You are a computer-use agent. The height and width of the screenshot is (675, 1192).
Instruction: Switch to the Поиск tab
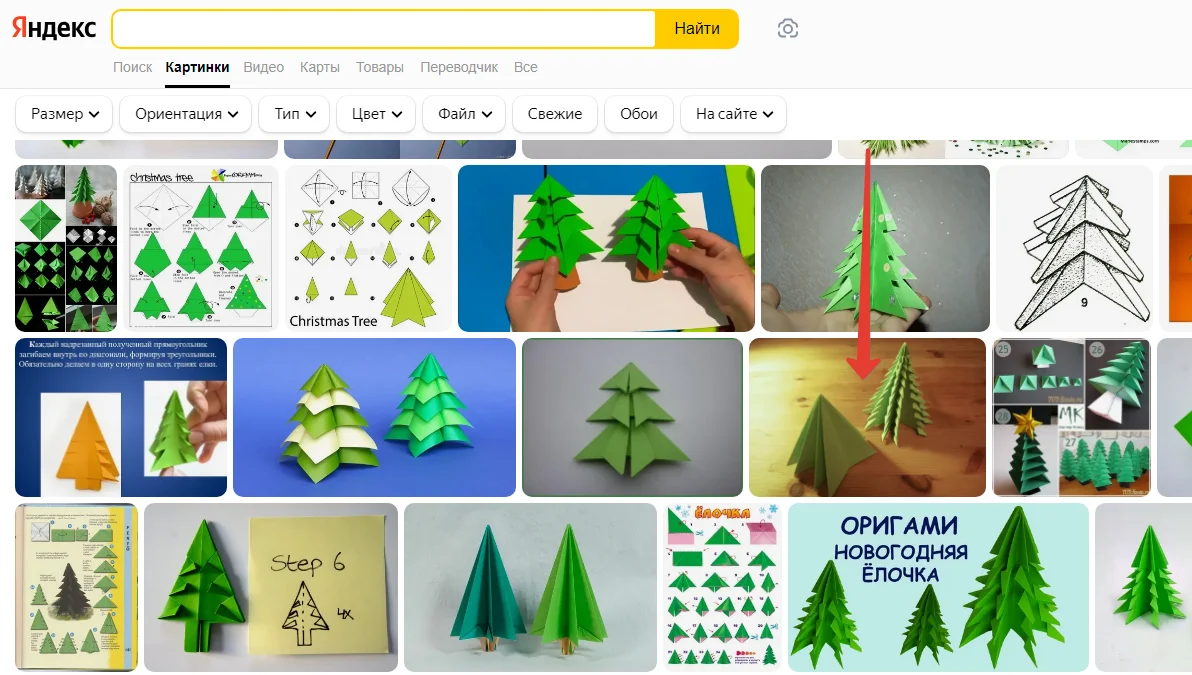(x=132, y=67)
